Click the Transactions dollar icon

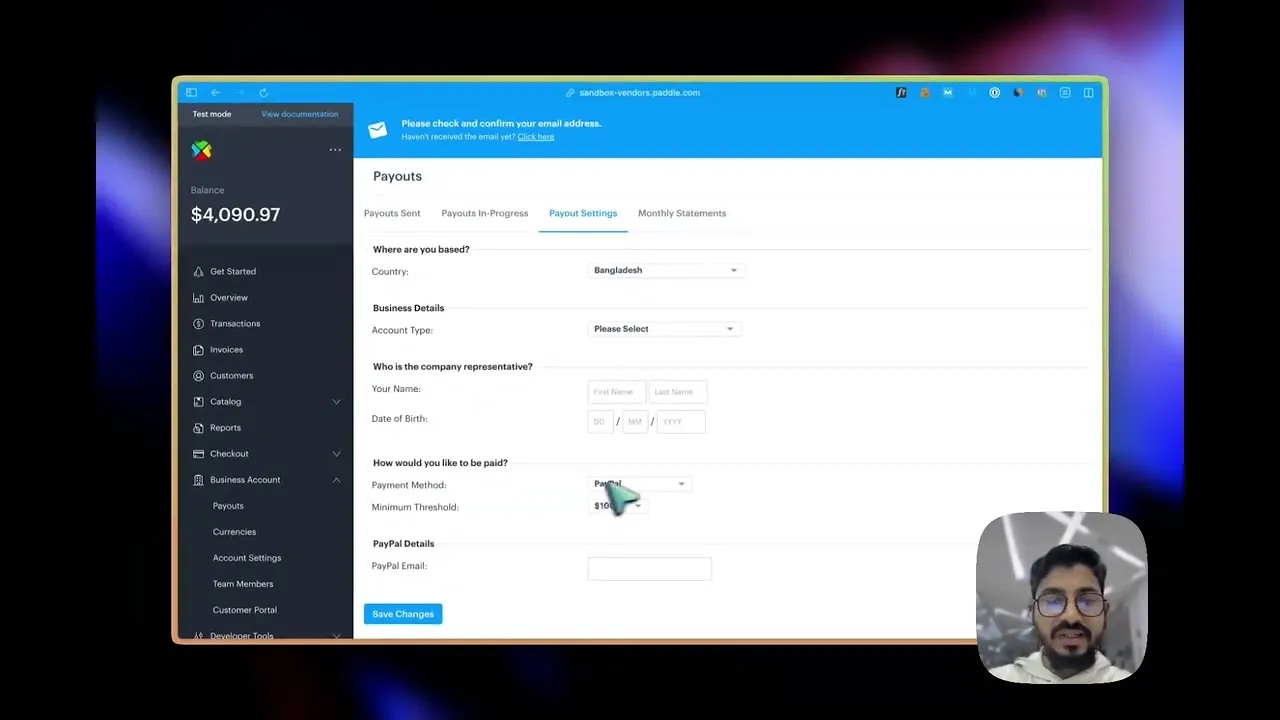point(198,324)
